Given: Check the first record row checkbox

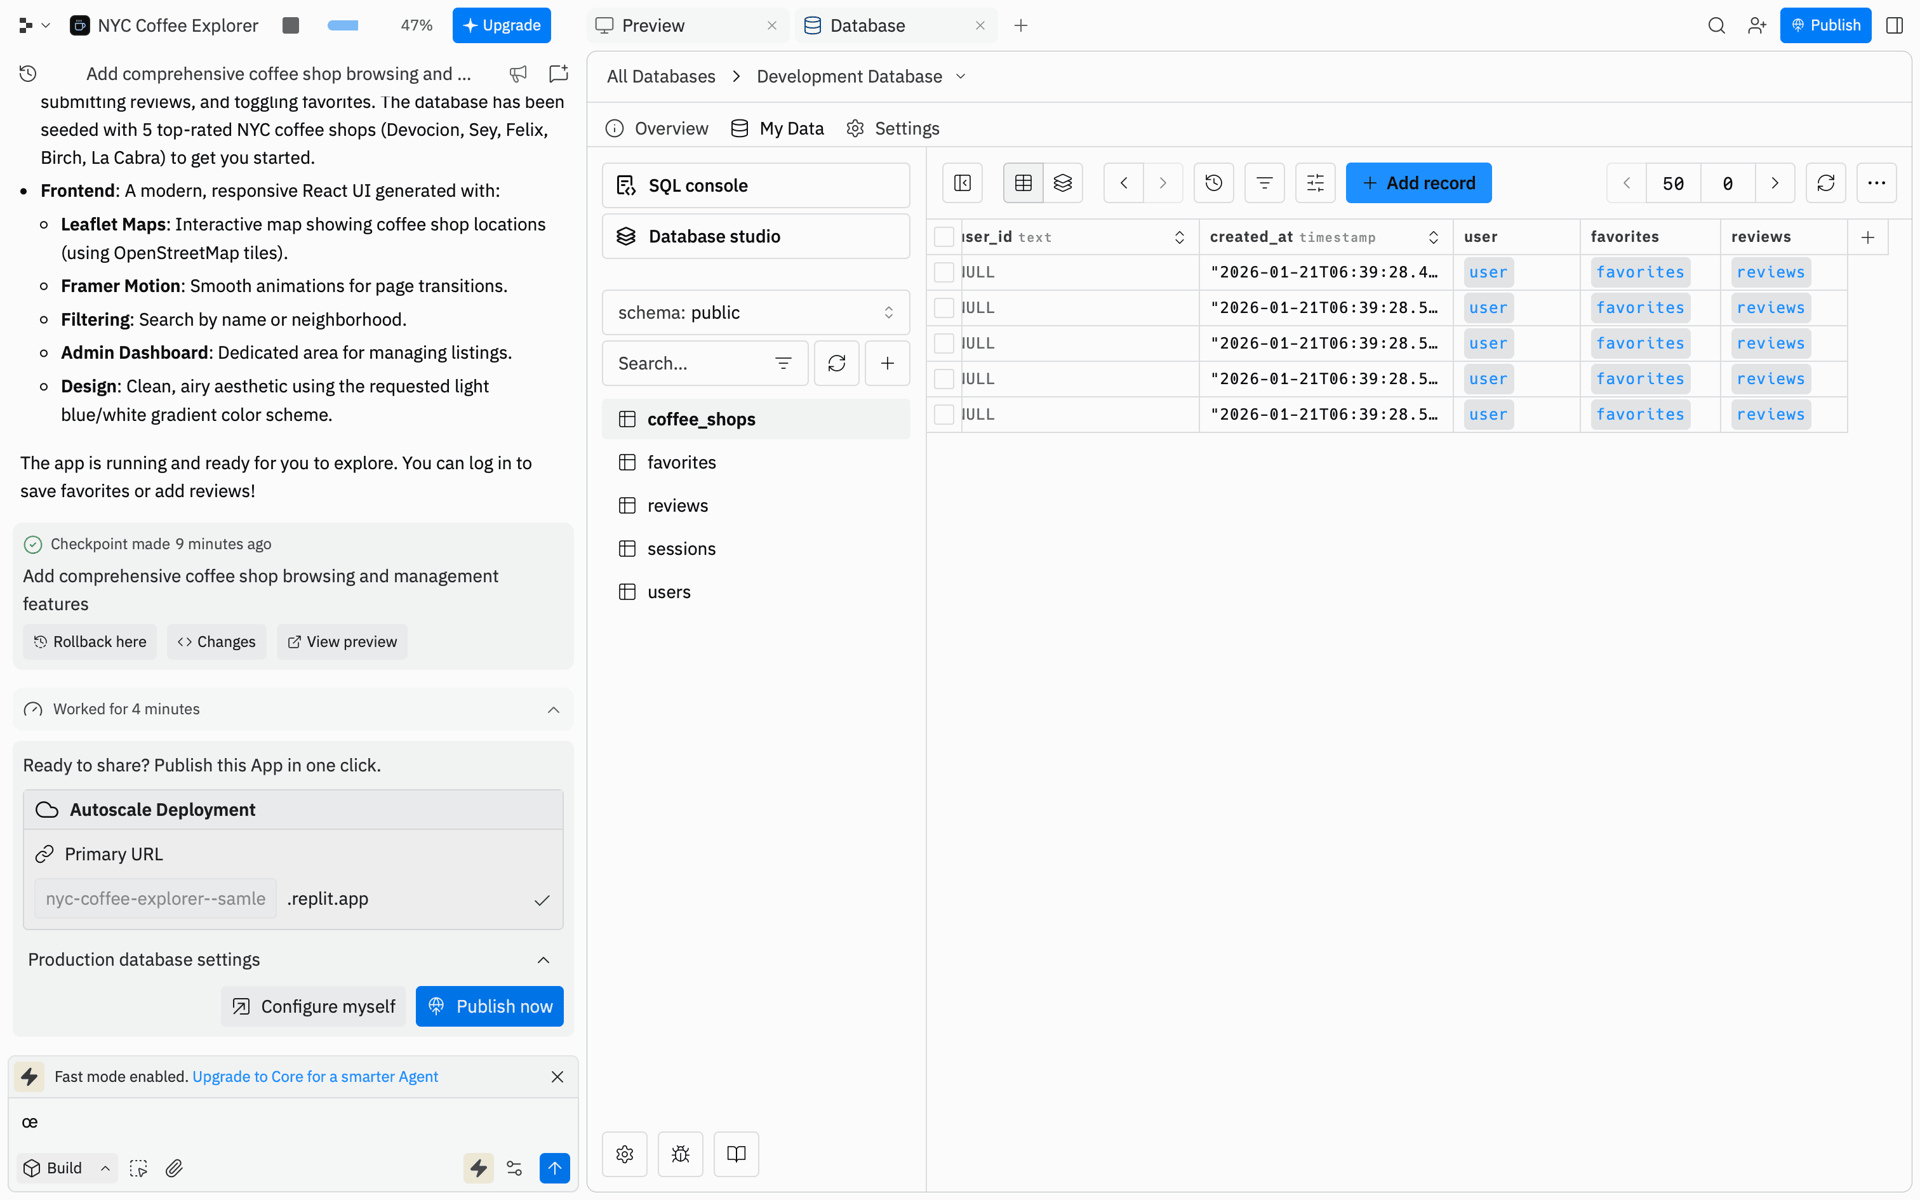Looking at the screenshot, I should (943, 272).
